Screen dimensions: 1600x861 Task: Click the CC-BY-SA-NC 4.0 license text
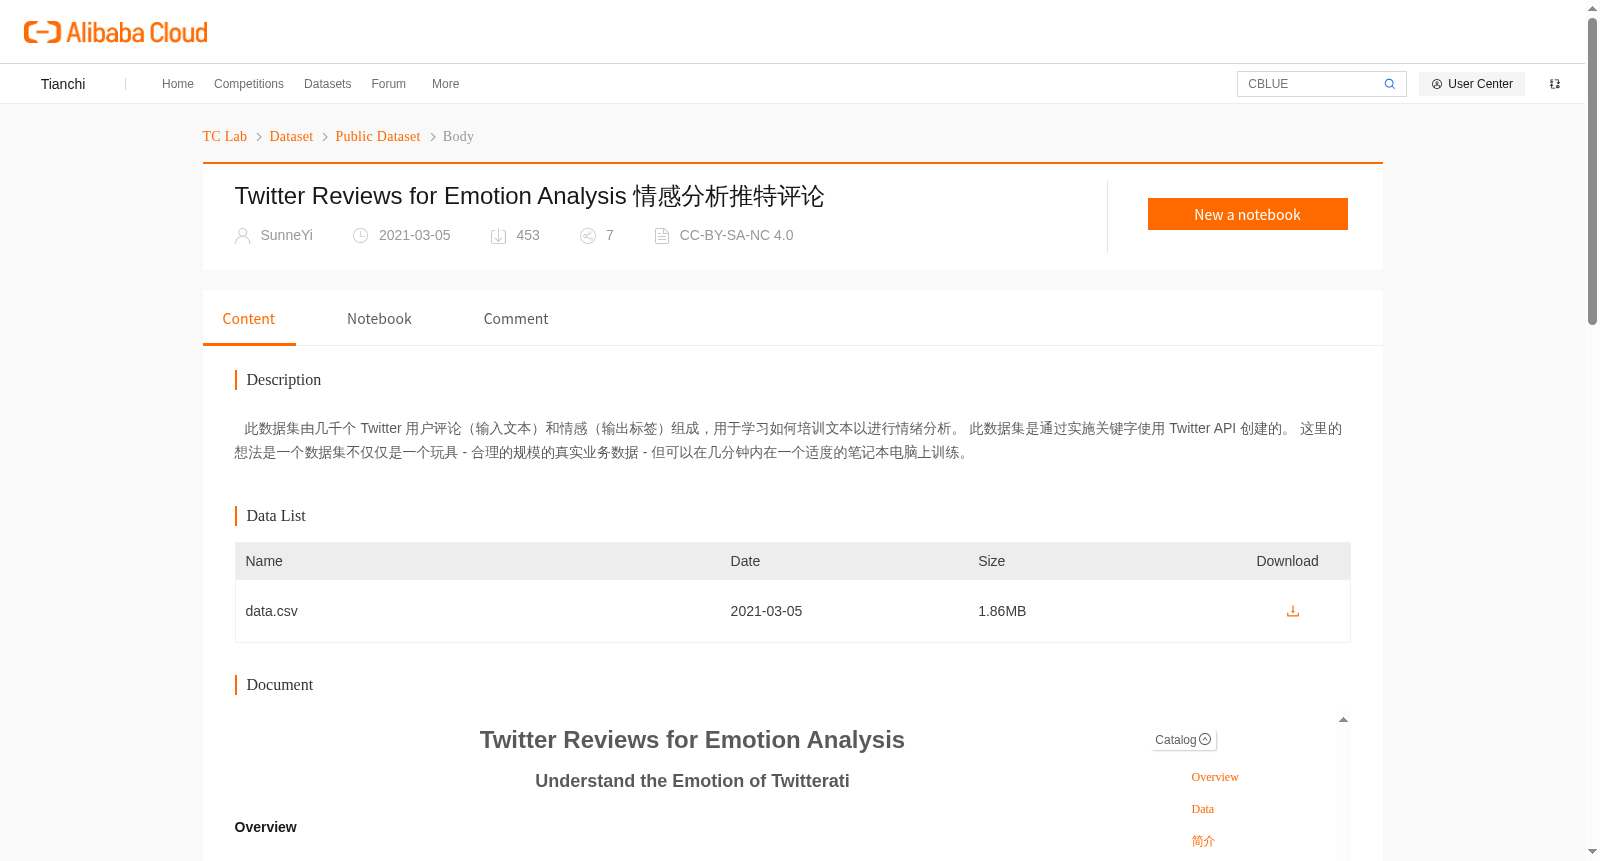[736, 235]
